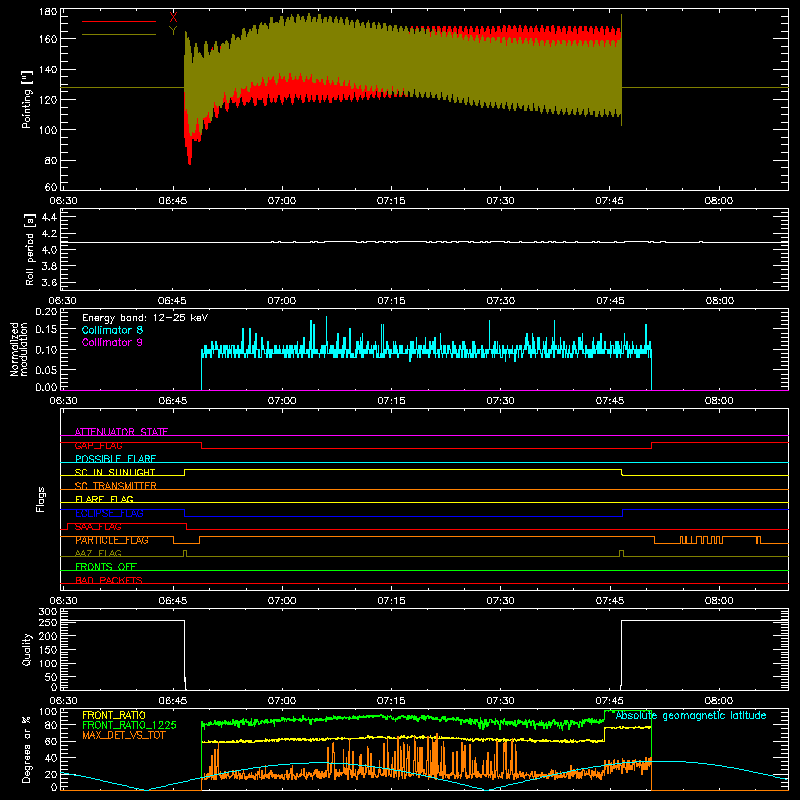
Task: Click 07:30 tick label under quality plot
Action: coord(501,701)
